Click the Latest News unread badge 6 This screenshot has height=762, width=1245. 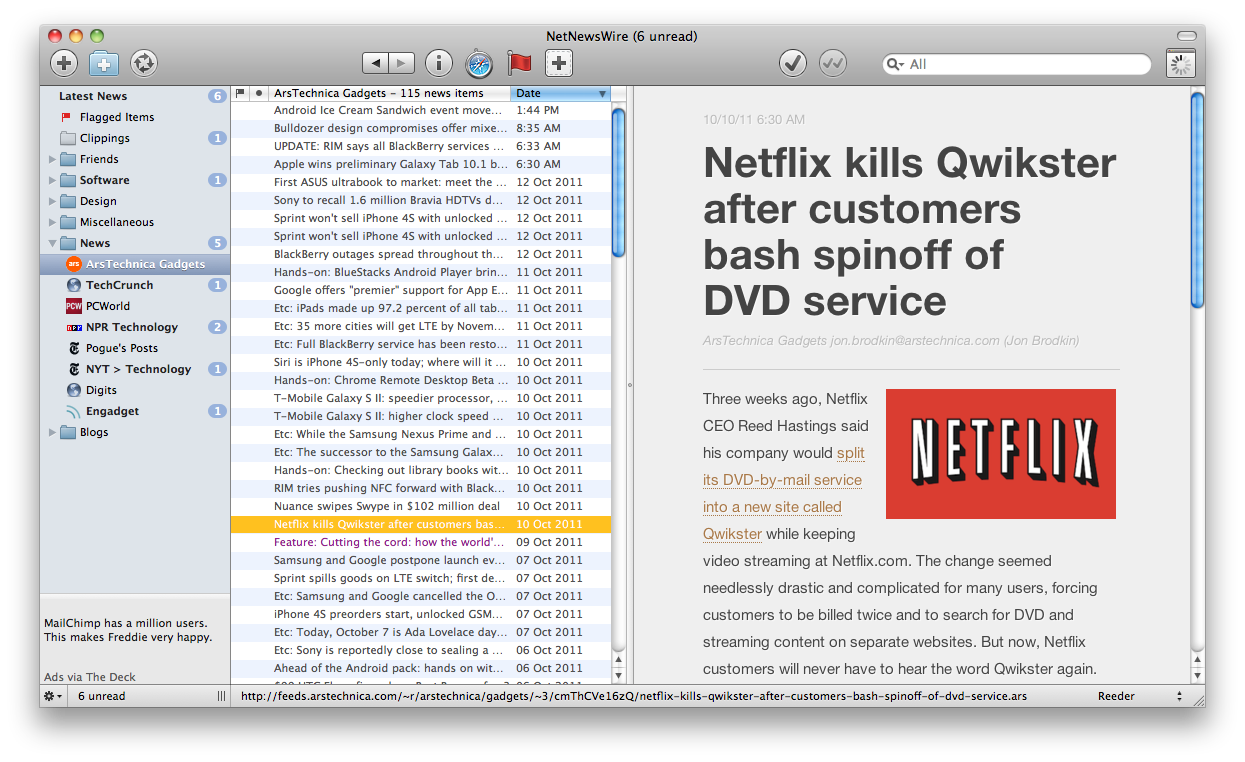(x=217, y=96)
